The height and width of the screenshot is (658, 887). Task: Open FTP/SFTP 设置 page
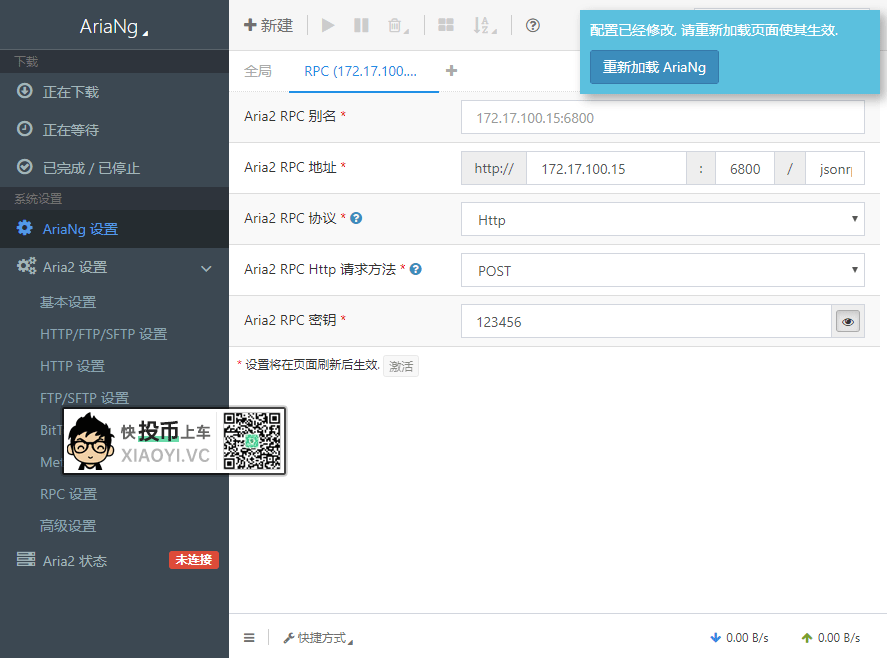[x=84, y=398]
